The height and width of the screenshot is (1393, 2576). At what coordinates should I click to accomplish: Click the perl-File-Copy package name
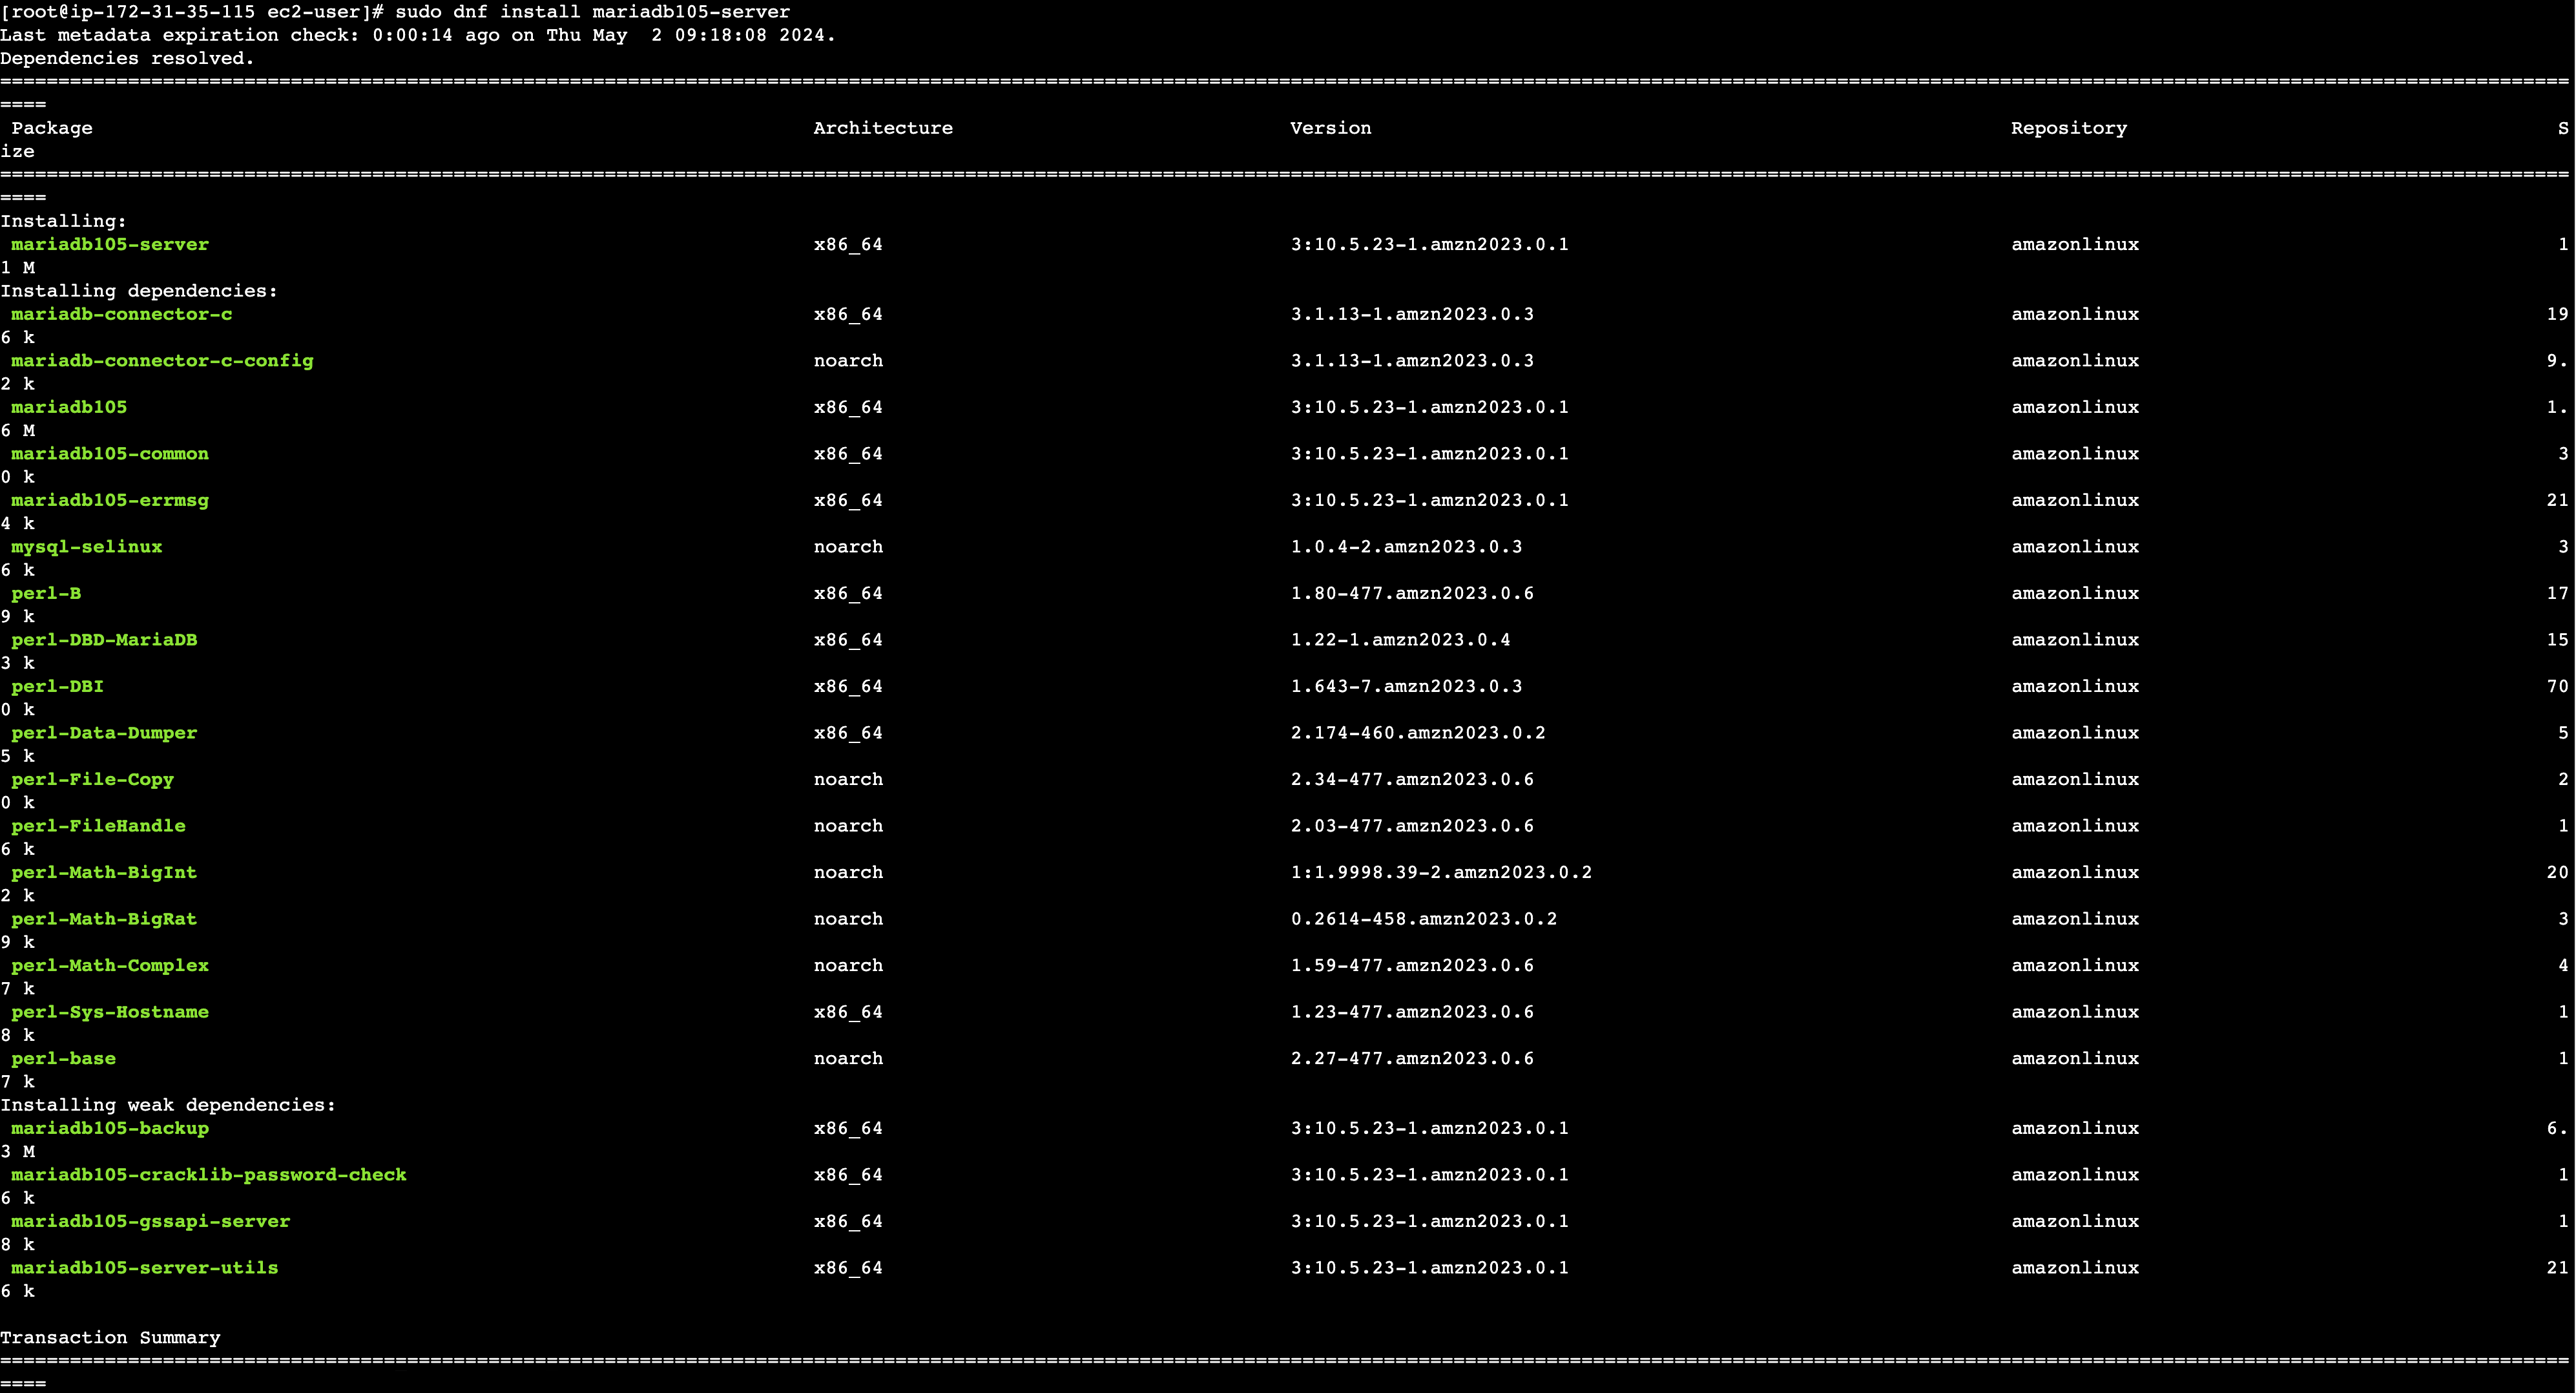coord(92,779)
